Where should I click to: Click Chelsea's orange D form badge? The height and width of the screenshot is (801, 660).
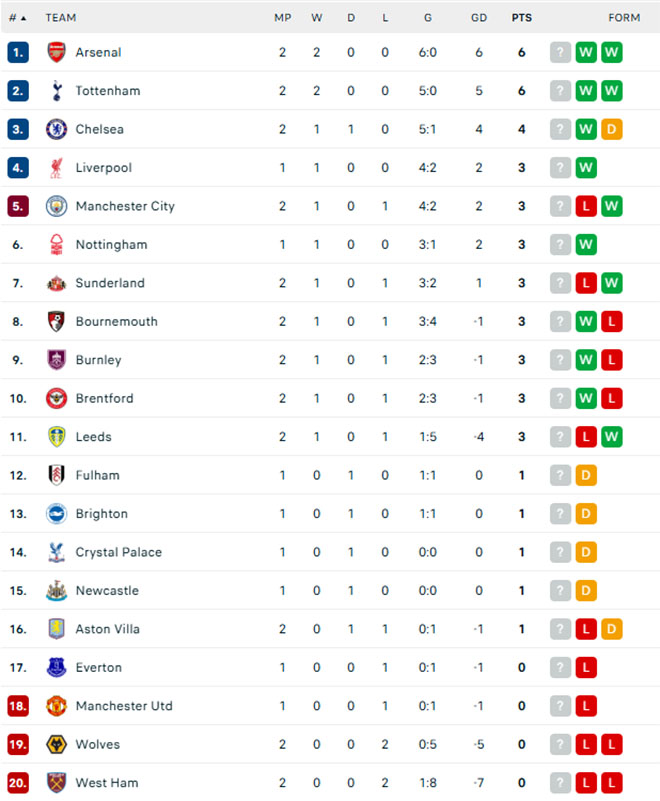(x=611, y=129)
